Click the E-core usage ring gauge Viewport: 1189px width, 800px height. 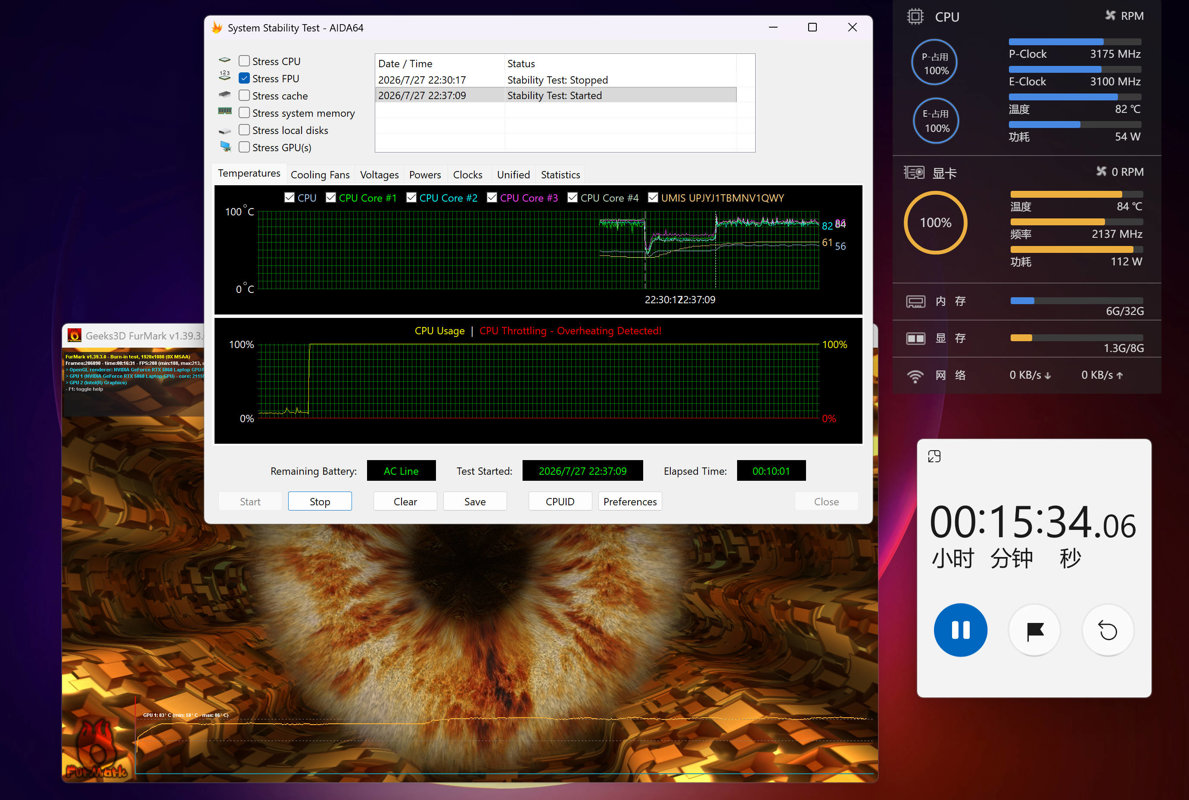point(936,121)
